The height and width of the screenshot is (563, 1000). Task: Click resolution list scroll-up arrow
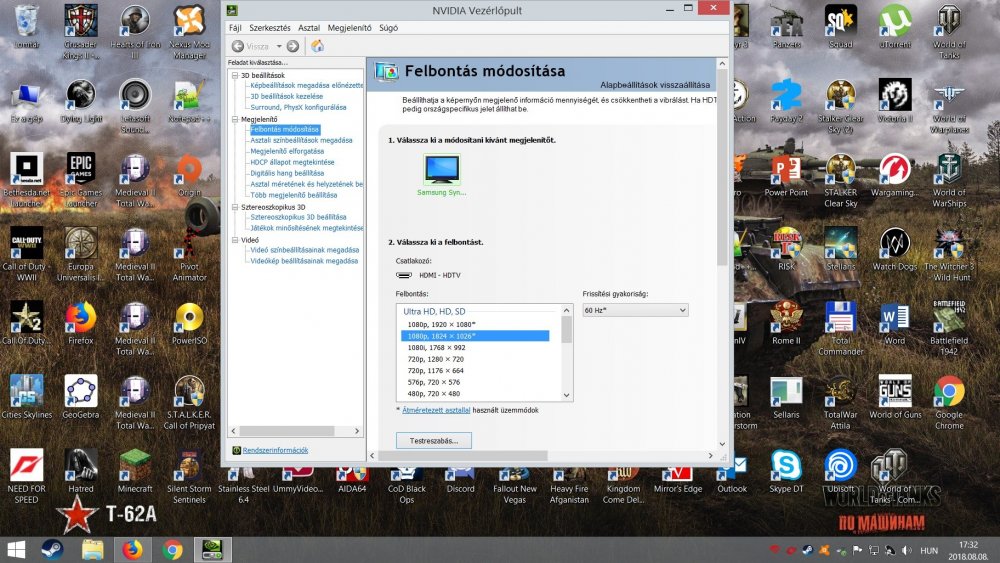click(566, 311)
